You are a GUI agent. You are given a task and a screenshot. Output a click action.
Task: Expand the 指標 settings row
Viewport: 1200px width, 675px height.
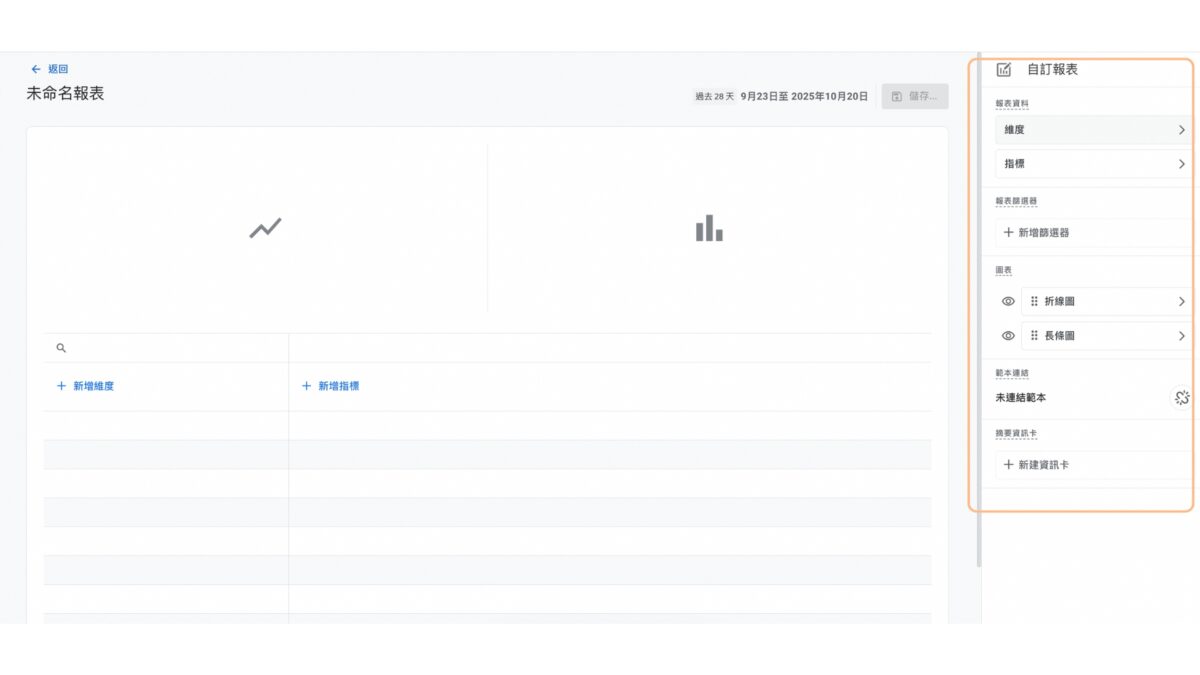click(x=1095, y=164)
